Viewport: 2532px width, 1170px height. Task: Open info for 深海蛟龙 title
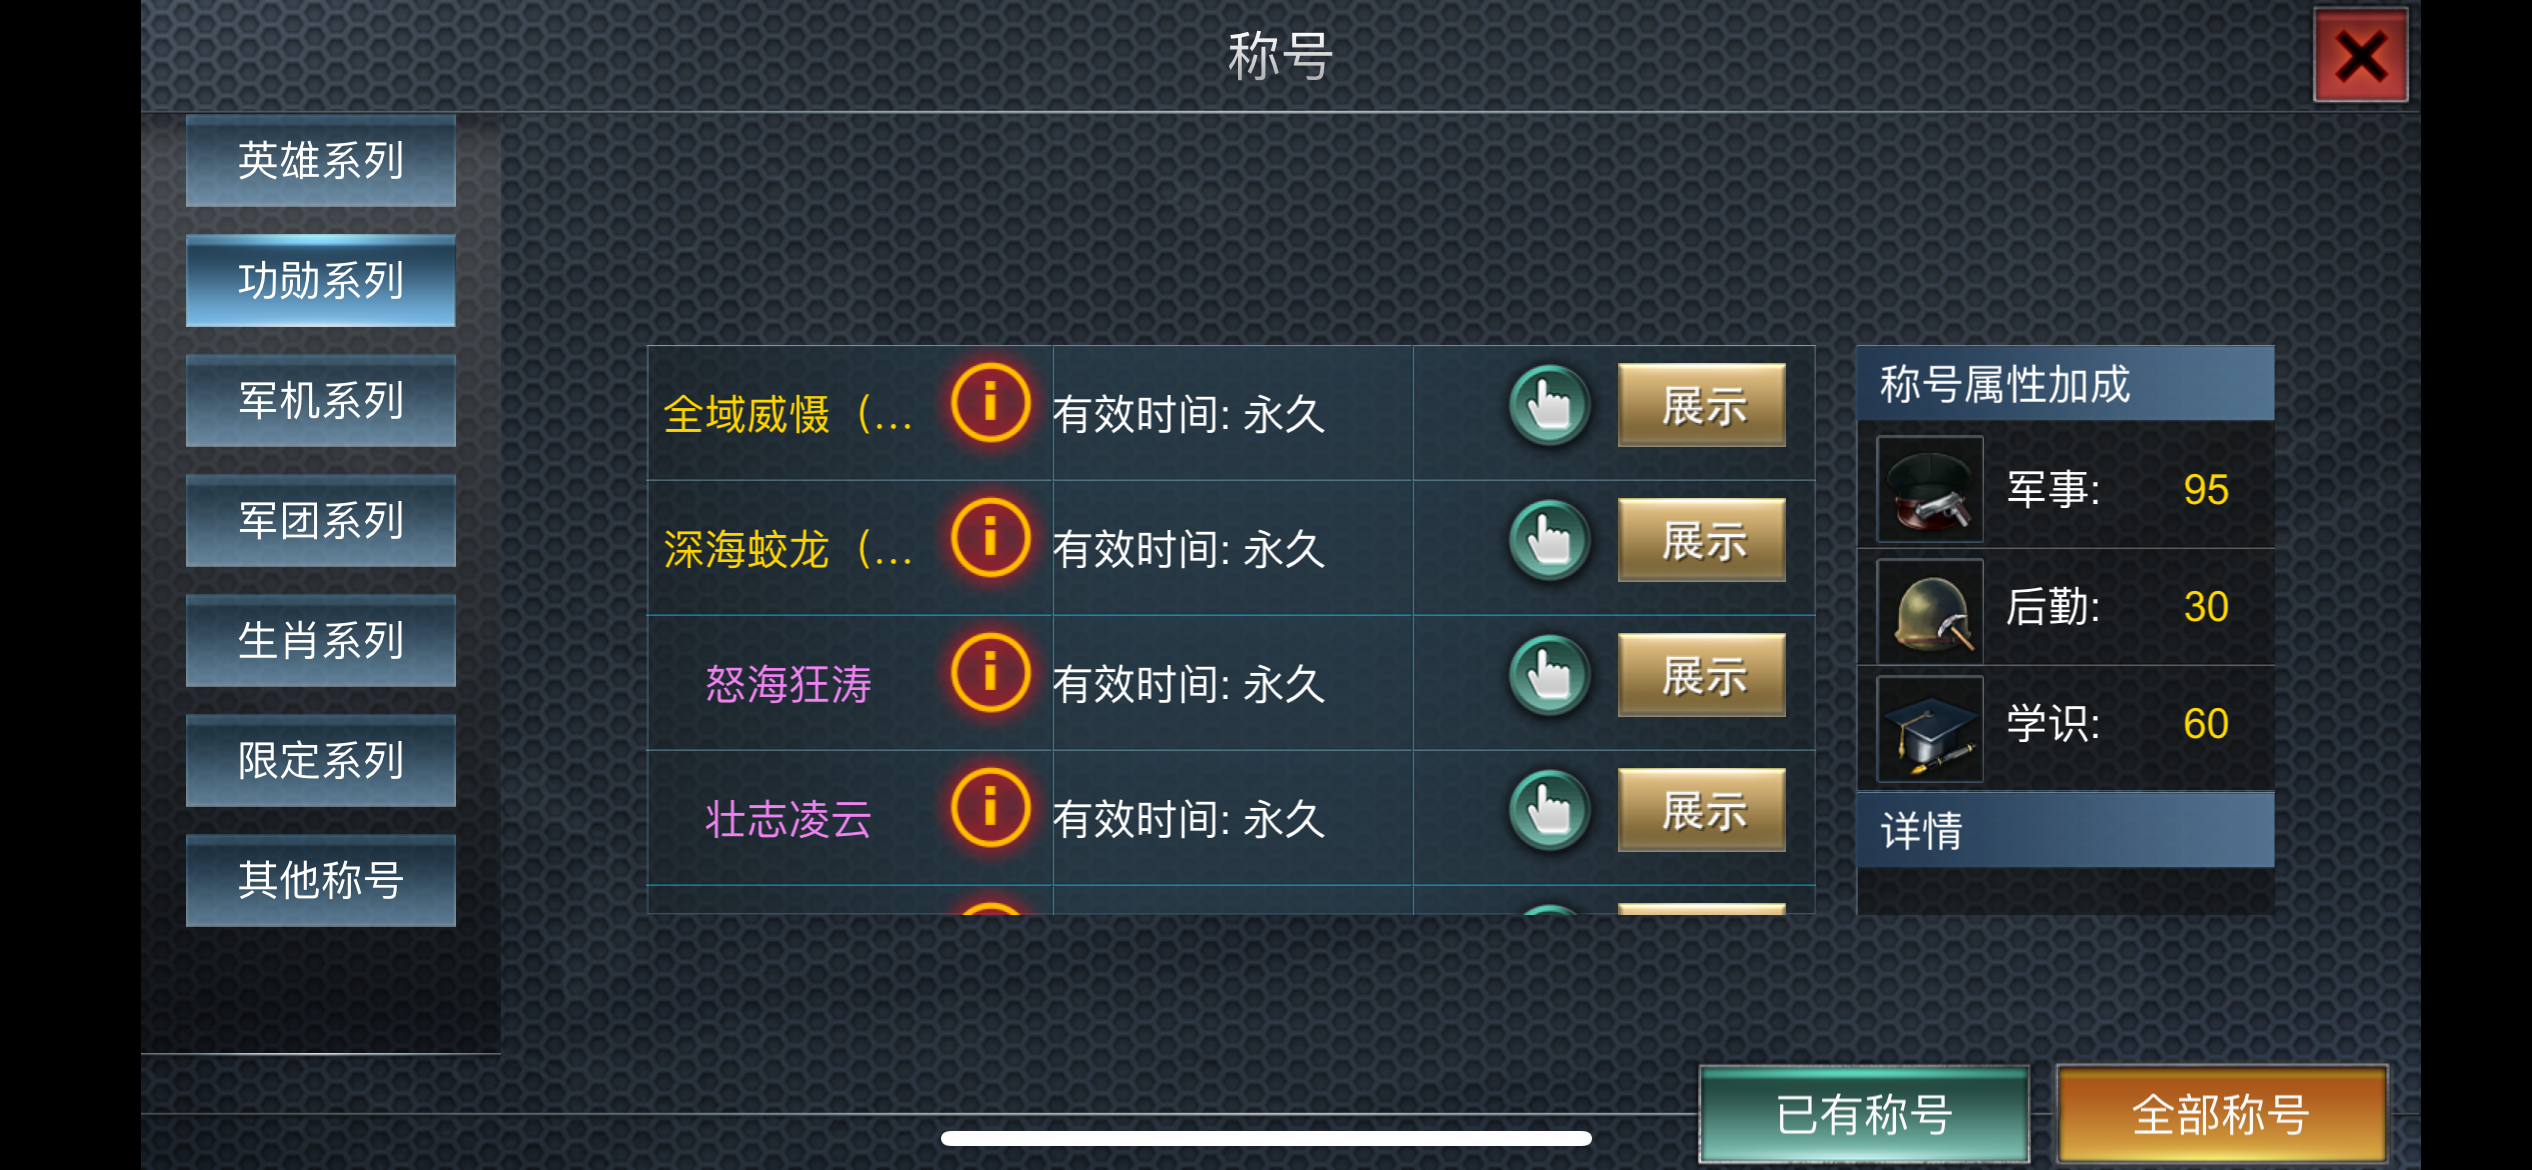point(990,538)
